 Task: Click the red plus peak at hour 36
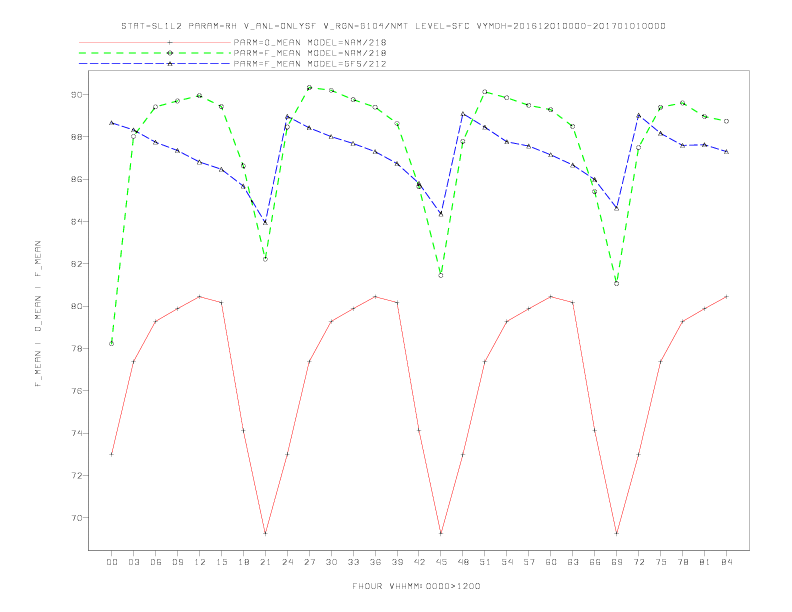(375, 296)
